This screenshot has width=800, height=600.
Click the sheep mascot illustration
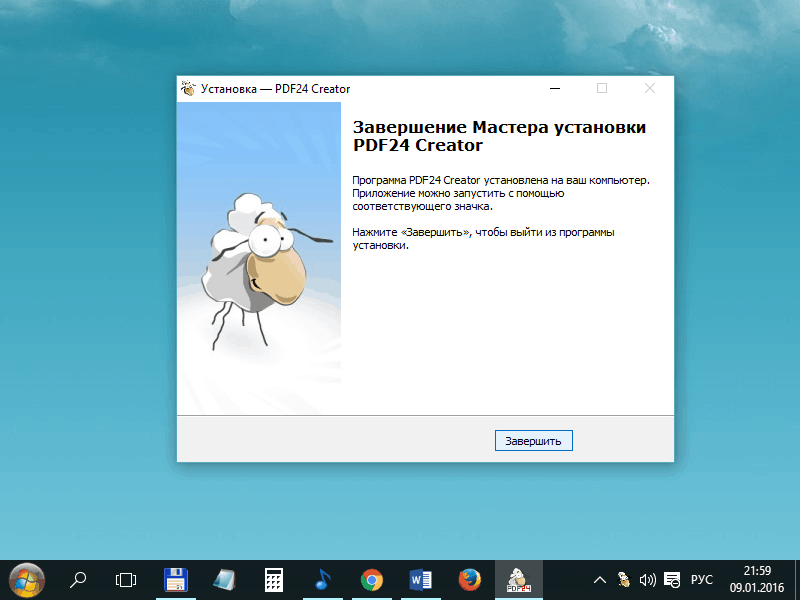coord(265,269)
